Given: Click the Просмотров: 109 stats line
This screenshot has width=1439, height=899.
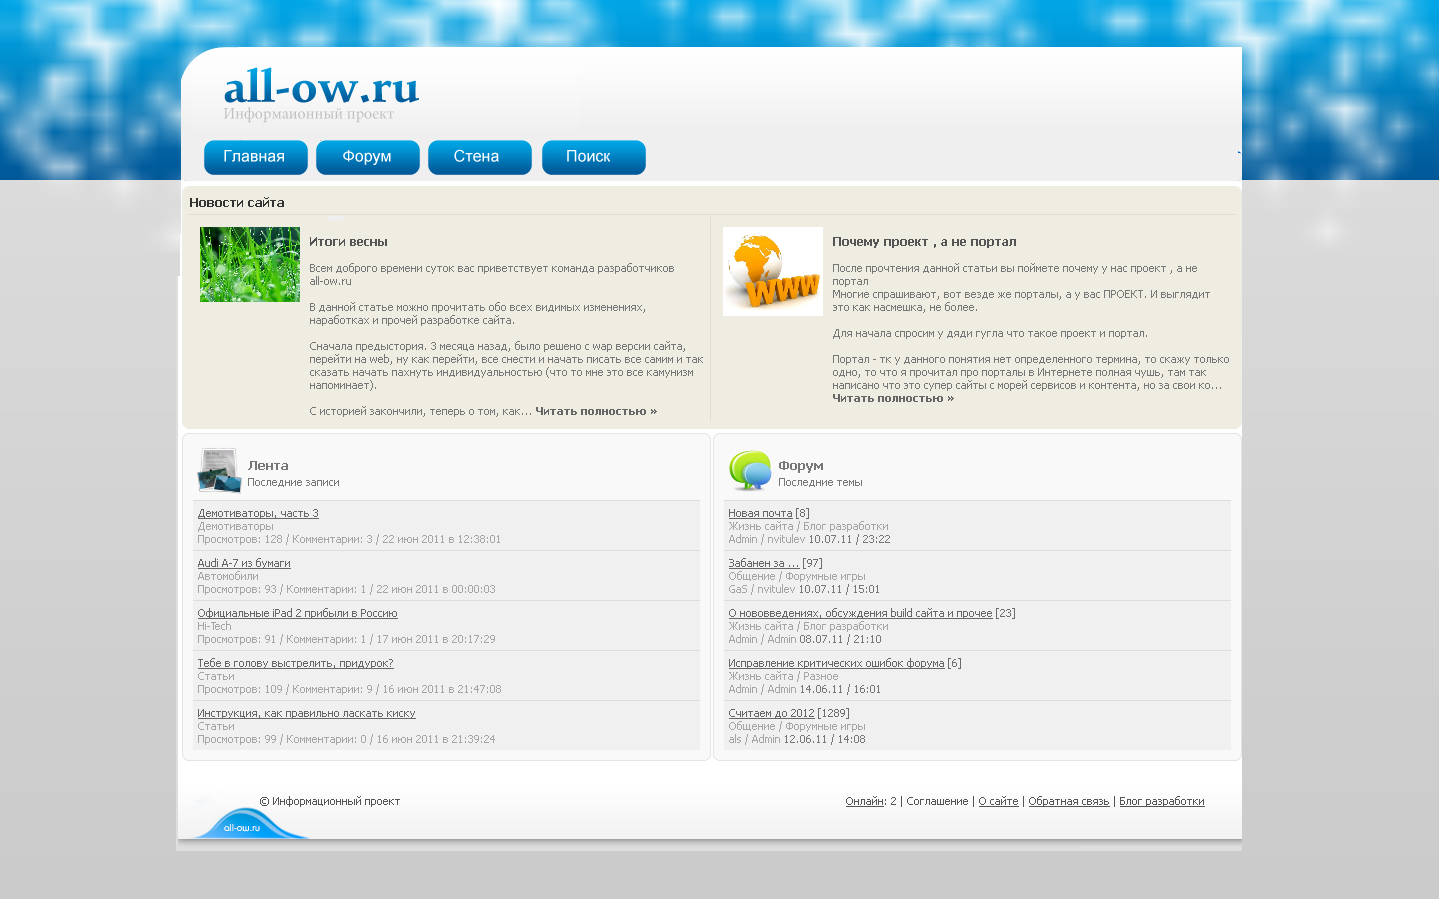Looking at the screenshot, I should (349, 689).
